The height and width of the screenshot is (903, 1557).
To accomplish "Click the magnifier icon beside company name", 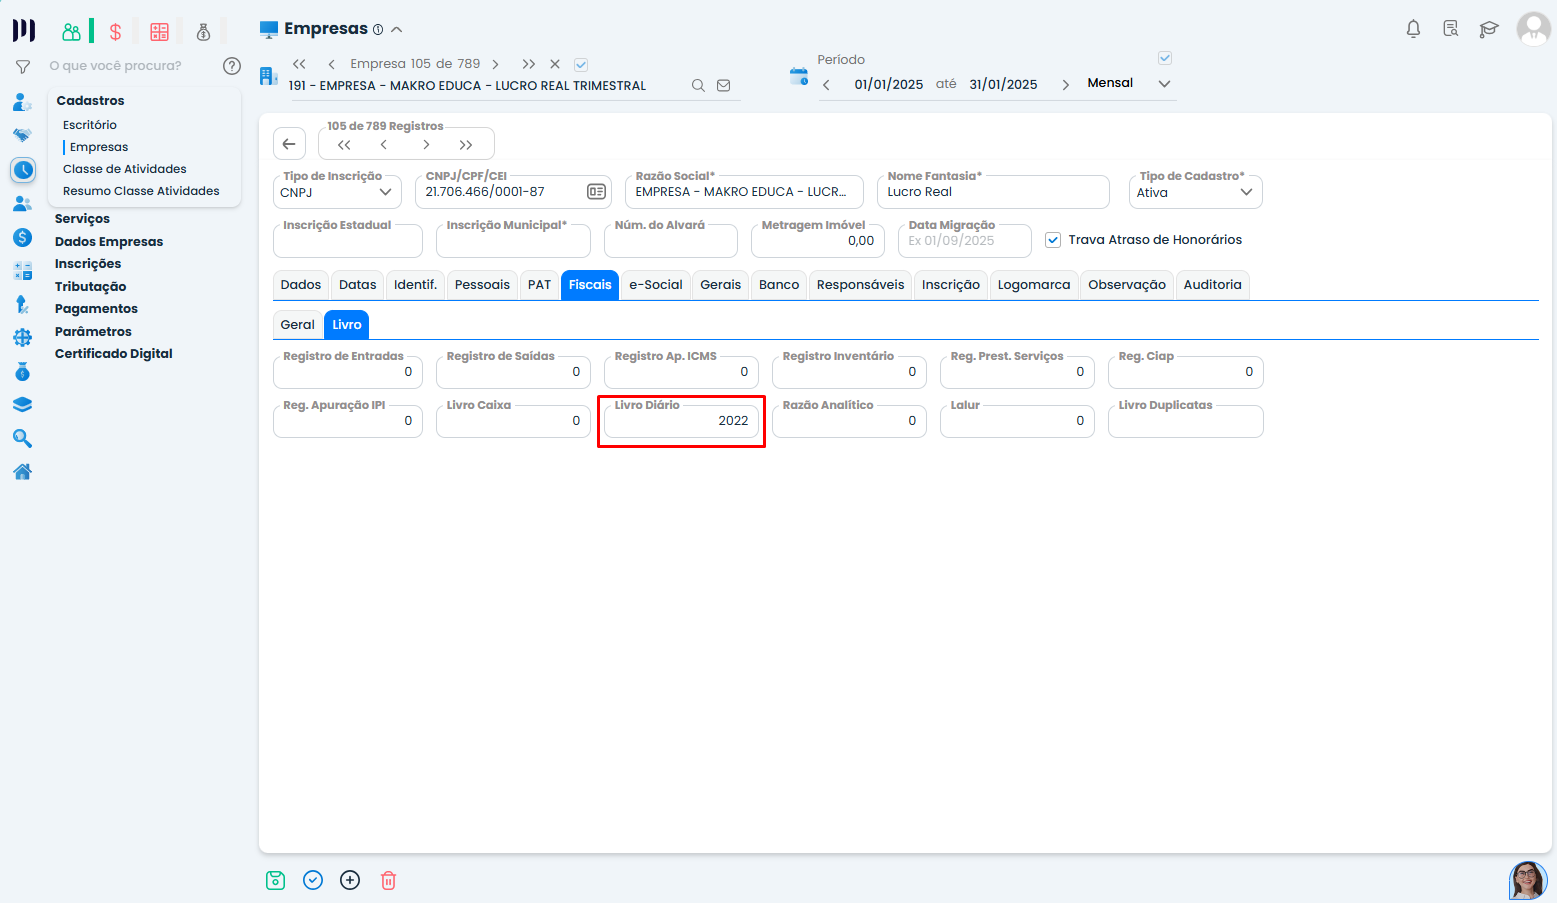I will [x=698, y=86].
